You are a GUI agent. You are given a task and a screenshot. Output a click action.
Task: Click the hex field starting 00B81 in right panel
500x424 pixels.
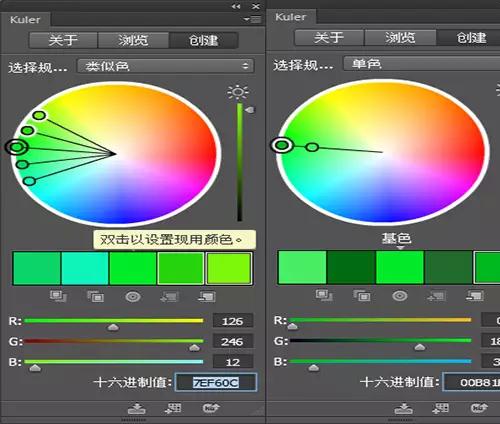click(471, 382)
